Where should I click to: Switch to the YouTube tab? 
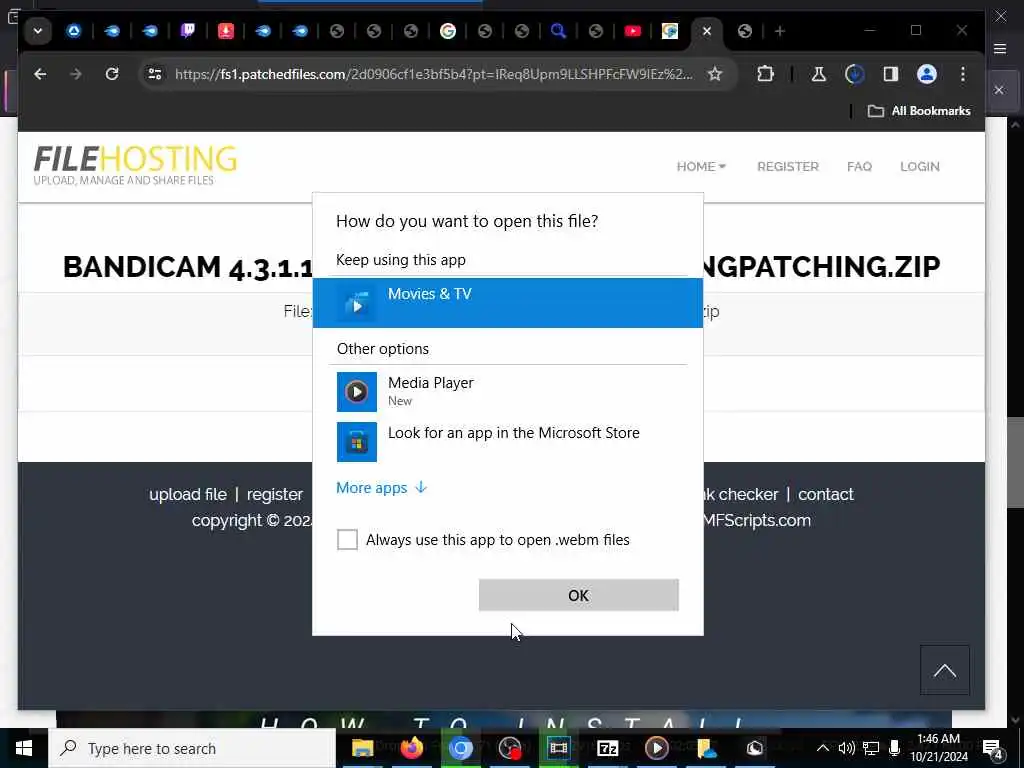(x=632, y=31)
